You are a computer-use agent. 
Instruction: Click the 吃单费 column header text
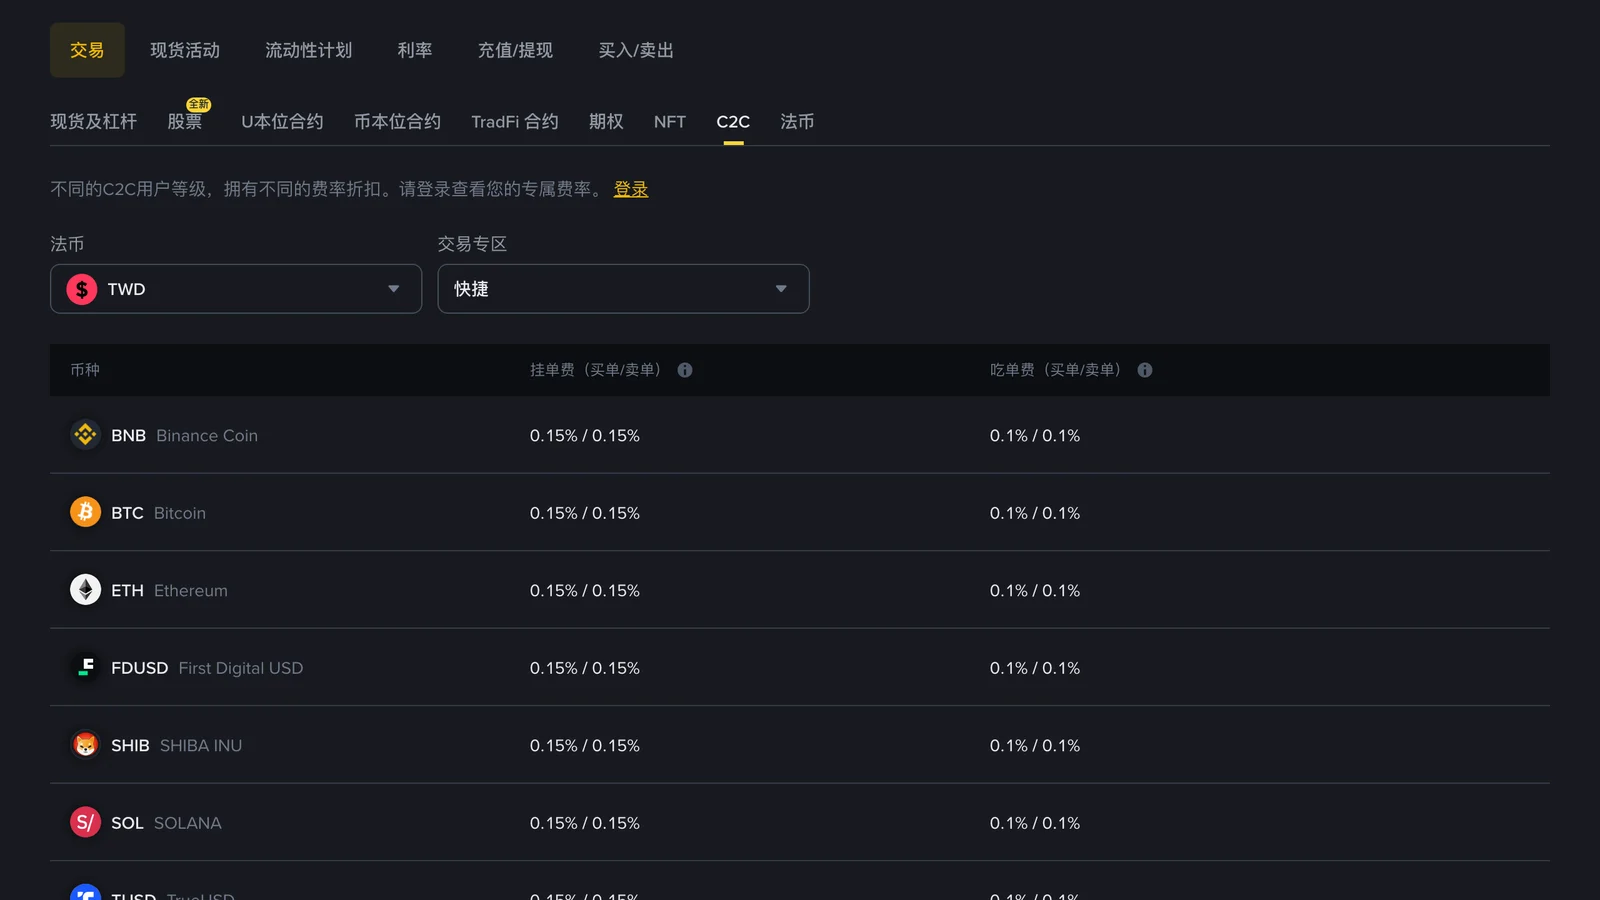pyautogui.click(x=1056, y=370)
